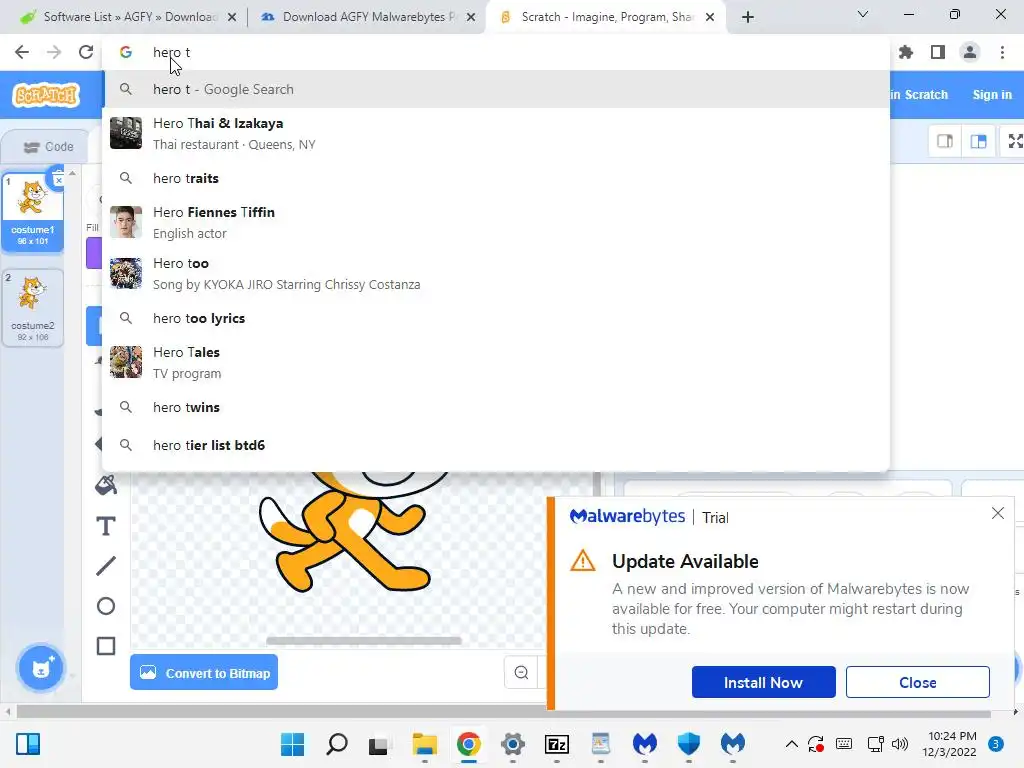Viewport: 1024px width, 768px height.
Task: Choose Hero Tales TV program suggestion
Action: click(496, 362)
